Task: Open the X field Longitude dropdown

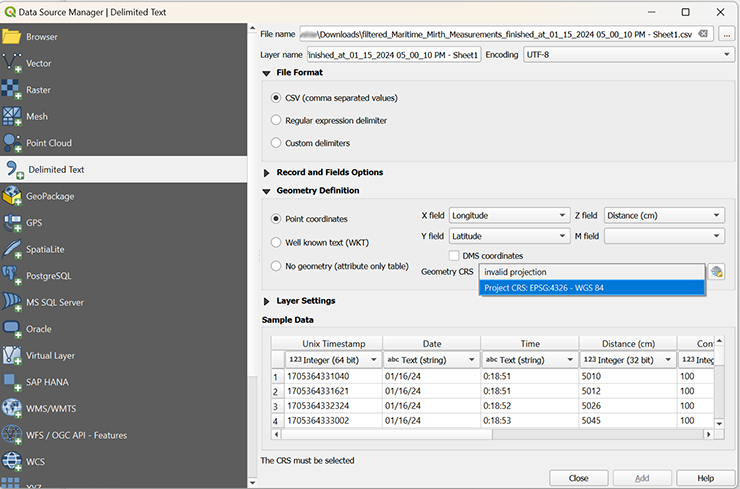Action: (508, 215)
